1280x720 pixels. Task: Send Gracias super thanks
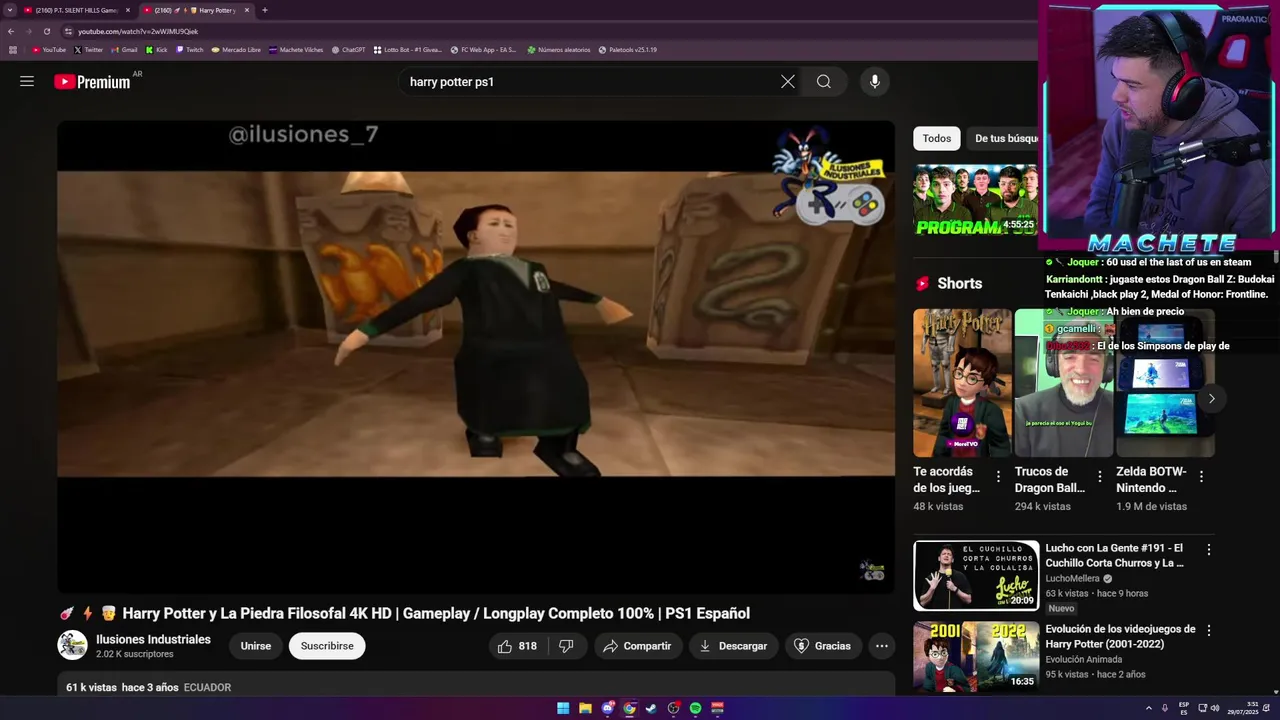[822, 646]
